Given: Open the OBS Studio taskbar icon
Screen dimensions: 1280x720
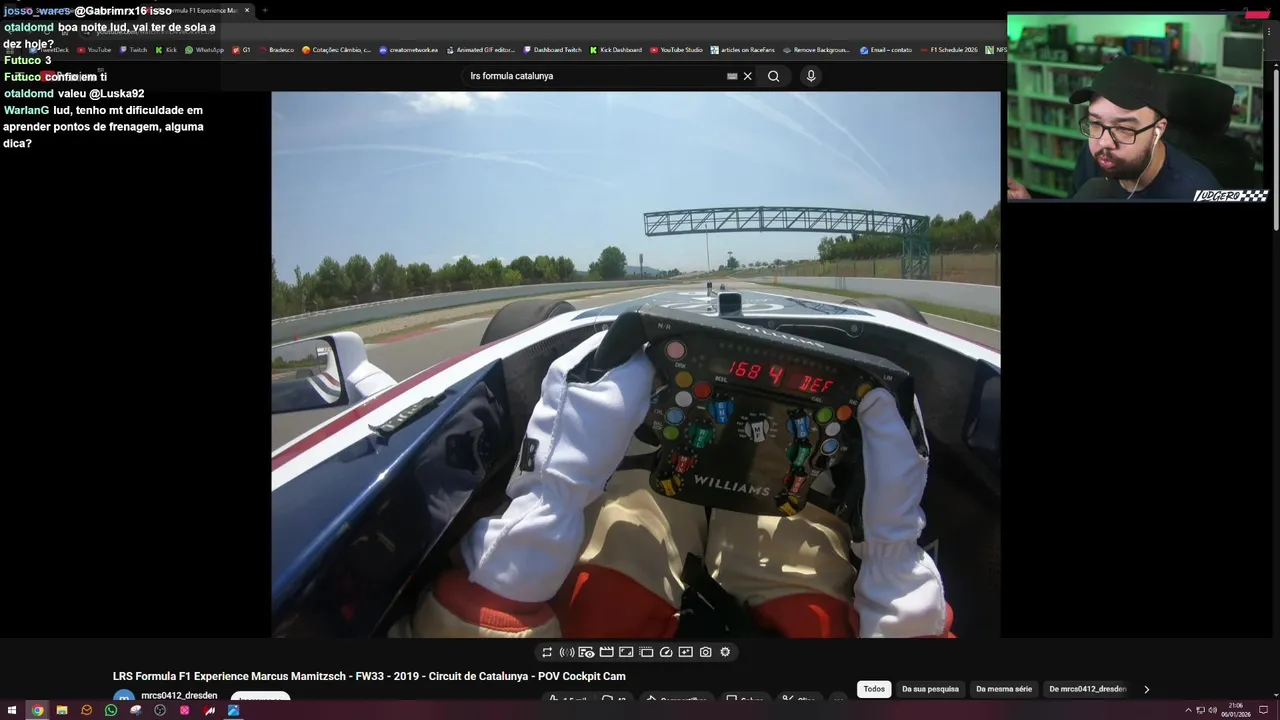Looking at the screenshot, I should point(160,710).
